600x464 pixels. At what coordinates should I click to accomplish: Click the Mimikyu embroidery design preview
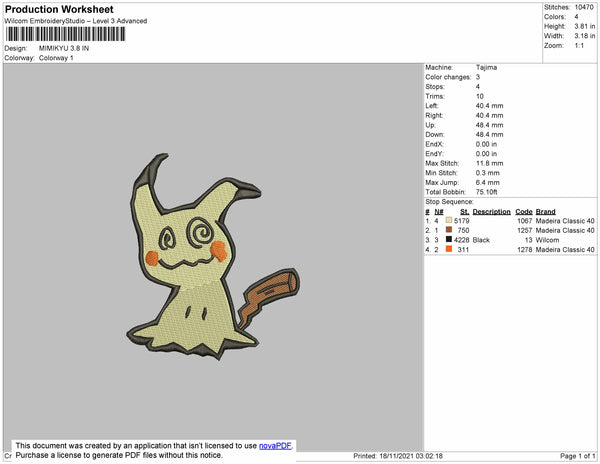click(x=212, y=259)
